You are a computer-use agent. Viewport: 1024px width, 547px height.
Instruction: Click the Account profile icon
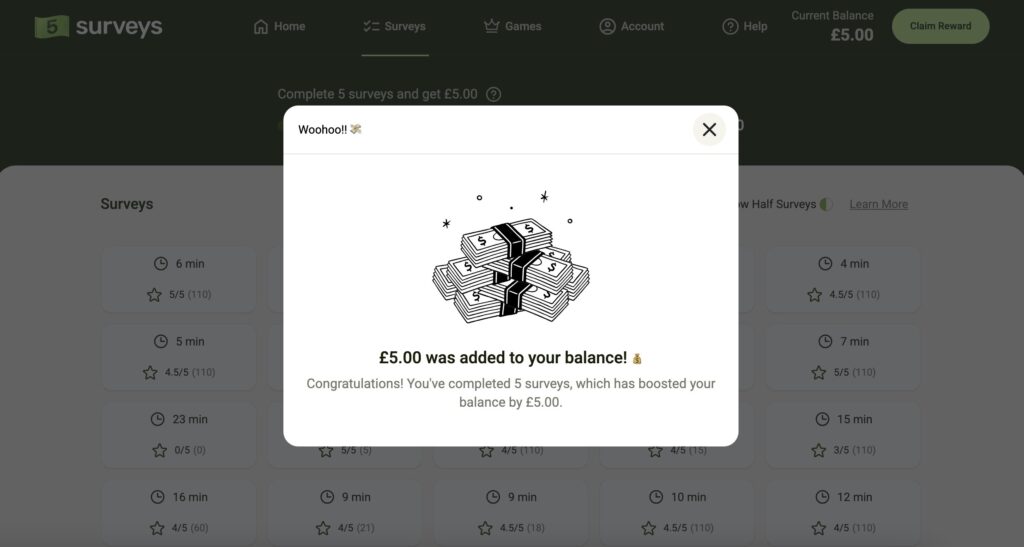pos(607,26)
